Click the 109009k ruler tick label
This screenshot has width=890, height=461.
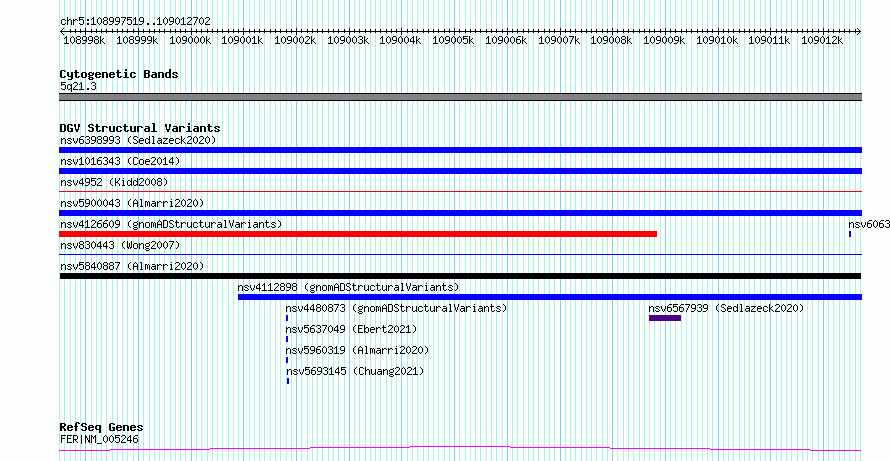(x=664, y=40)
